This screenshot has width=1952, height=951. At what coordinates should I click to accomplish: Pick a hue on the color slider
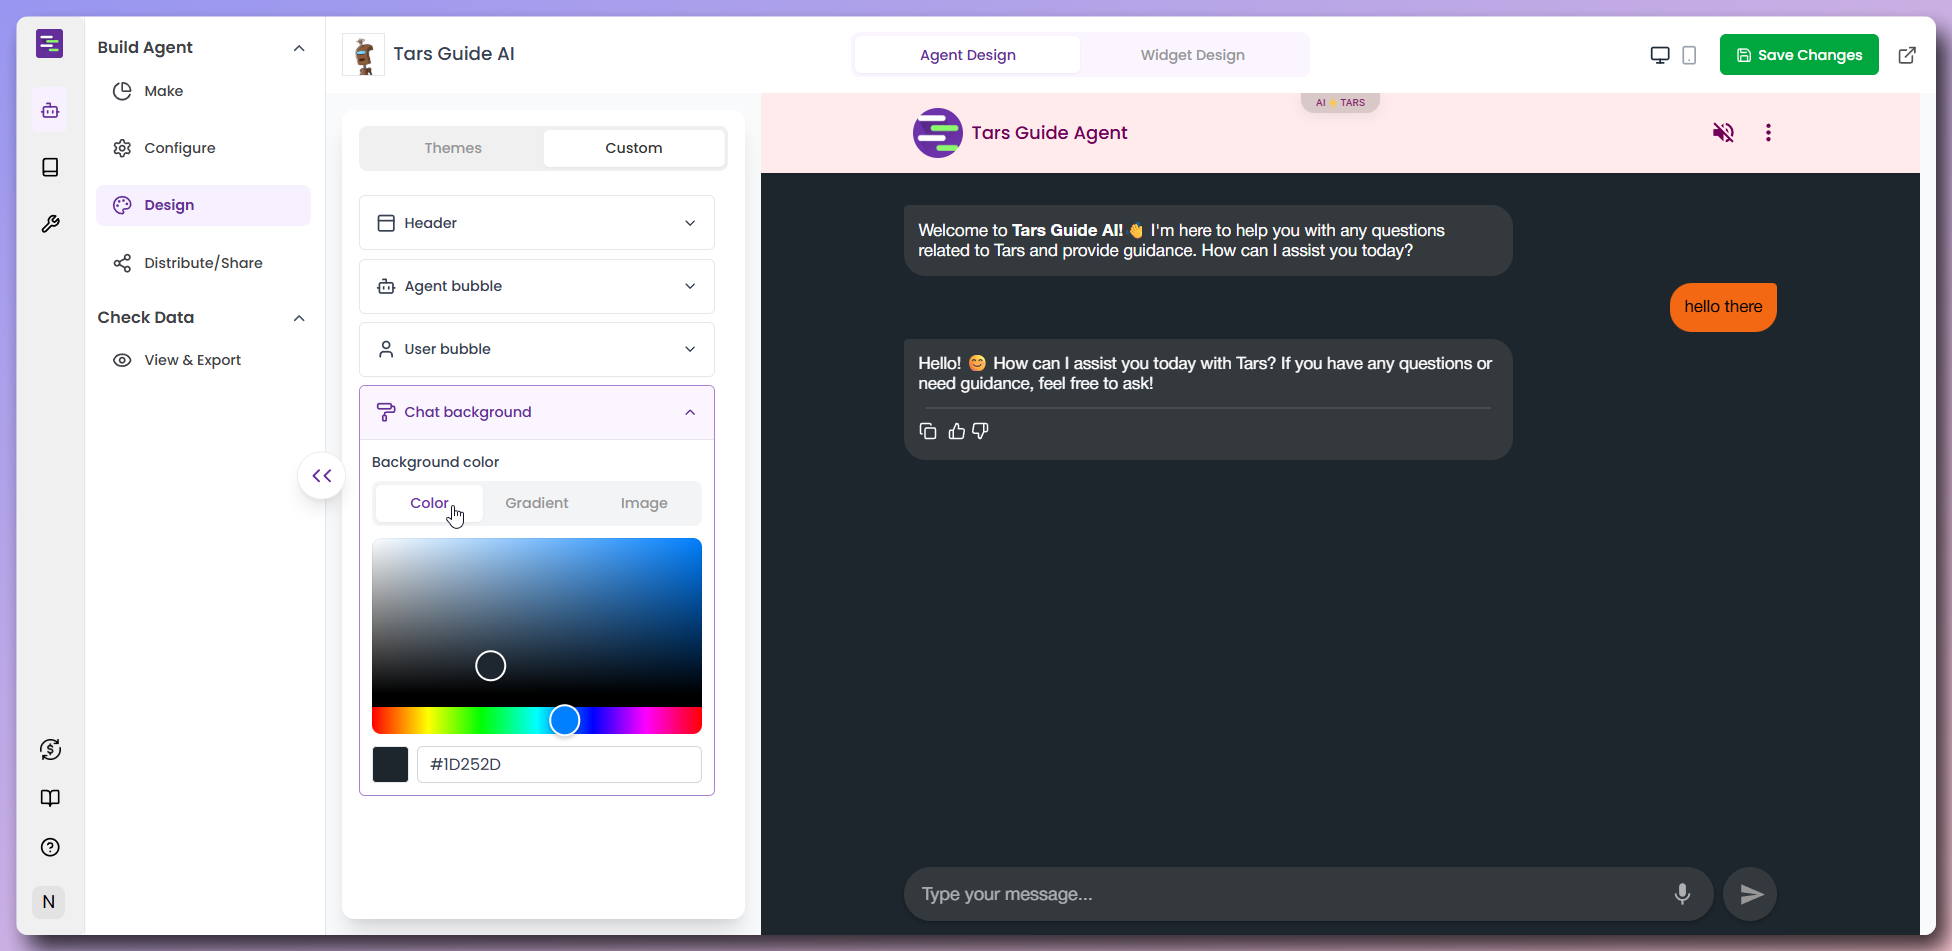tap(564, 719)
